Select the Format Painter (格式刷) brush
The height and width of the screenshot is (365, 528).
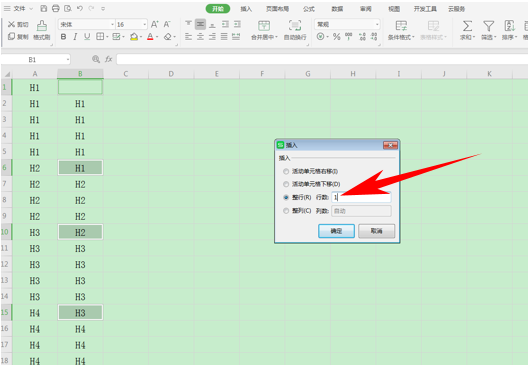tap(42, 30)
